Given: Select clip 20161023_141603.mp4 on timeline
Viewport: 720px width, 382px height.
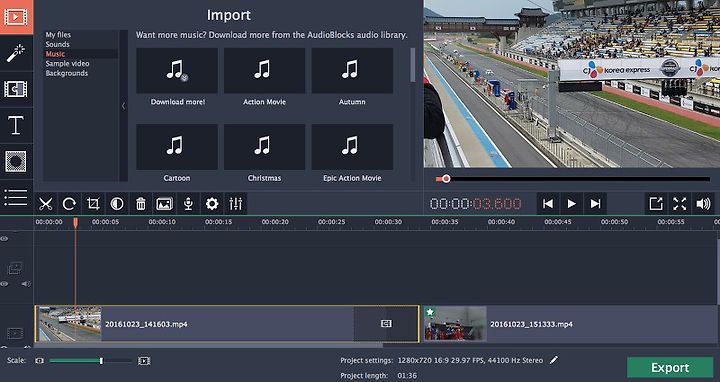Looking at the screenshot, I should pos(227,324).
